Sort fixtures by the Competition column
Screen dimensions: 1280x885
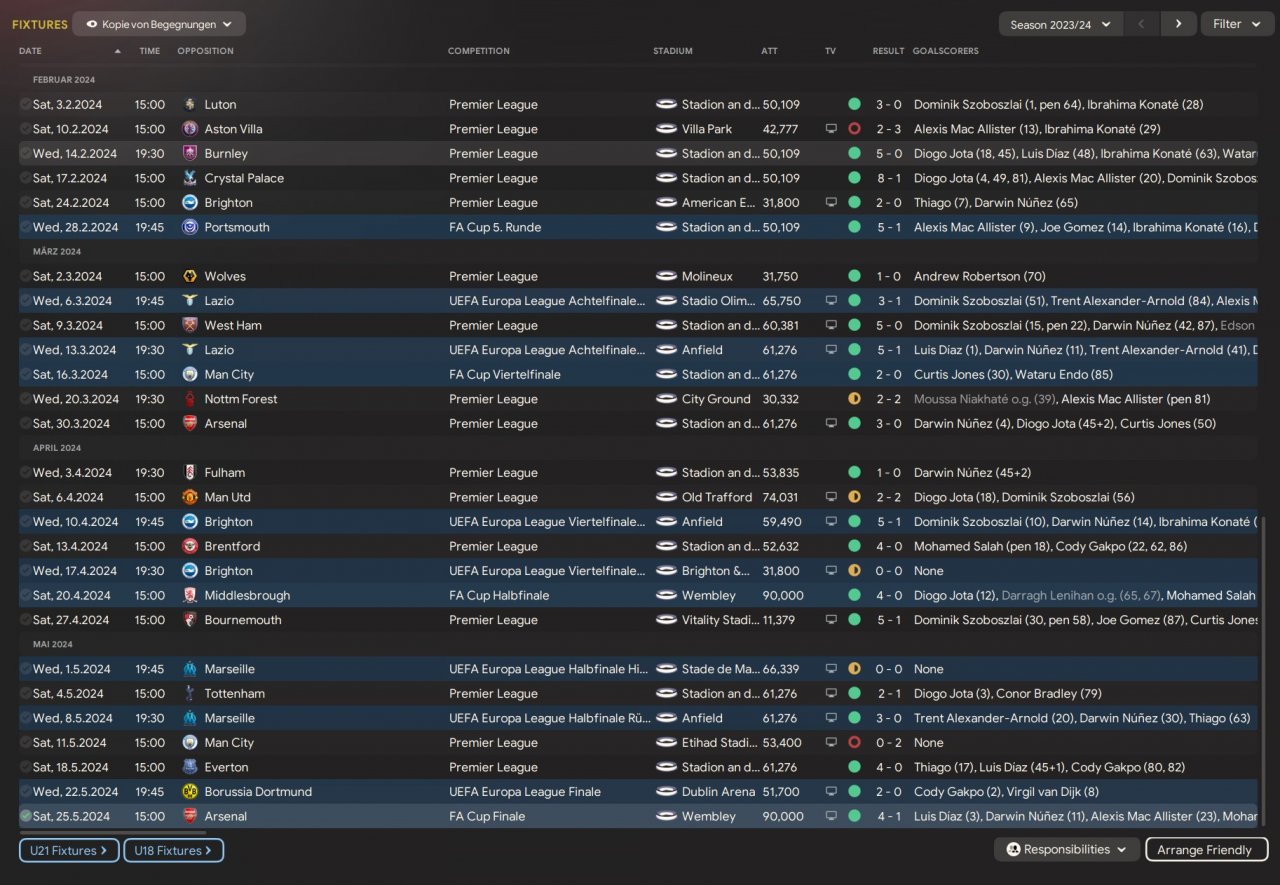tap(478, 51)
